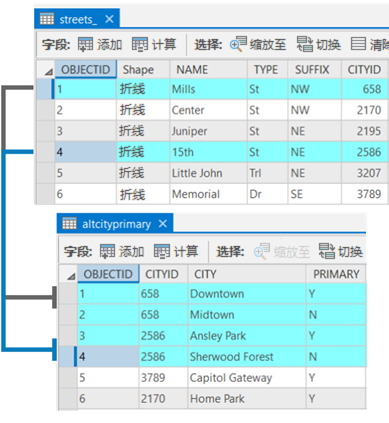Open altcityprimary table options corner triangle
The image size is (389, 423).
pos(71,276)
